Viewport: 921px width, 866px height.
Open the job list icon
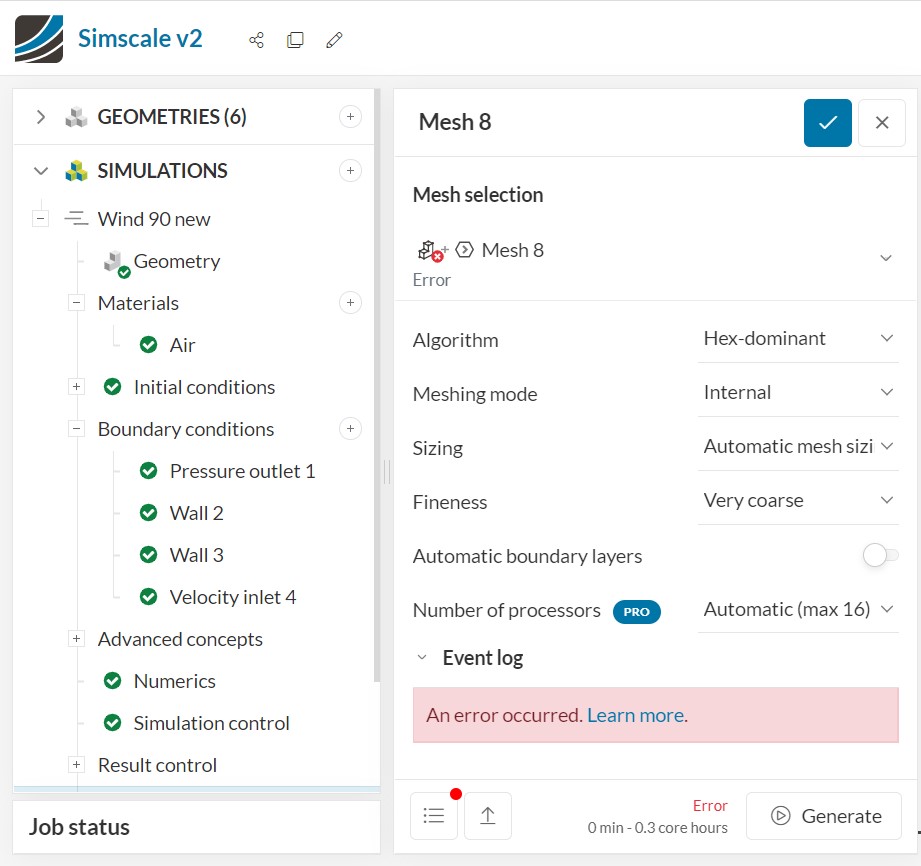pos(434,816)
